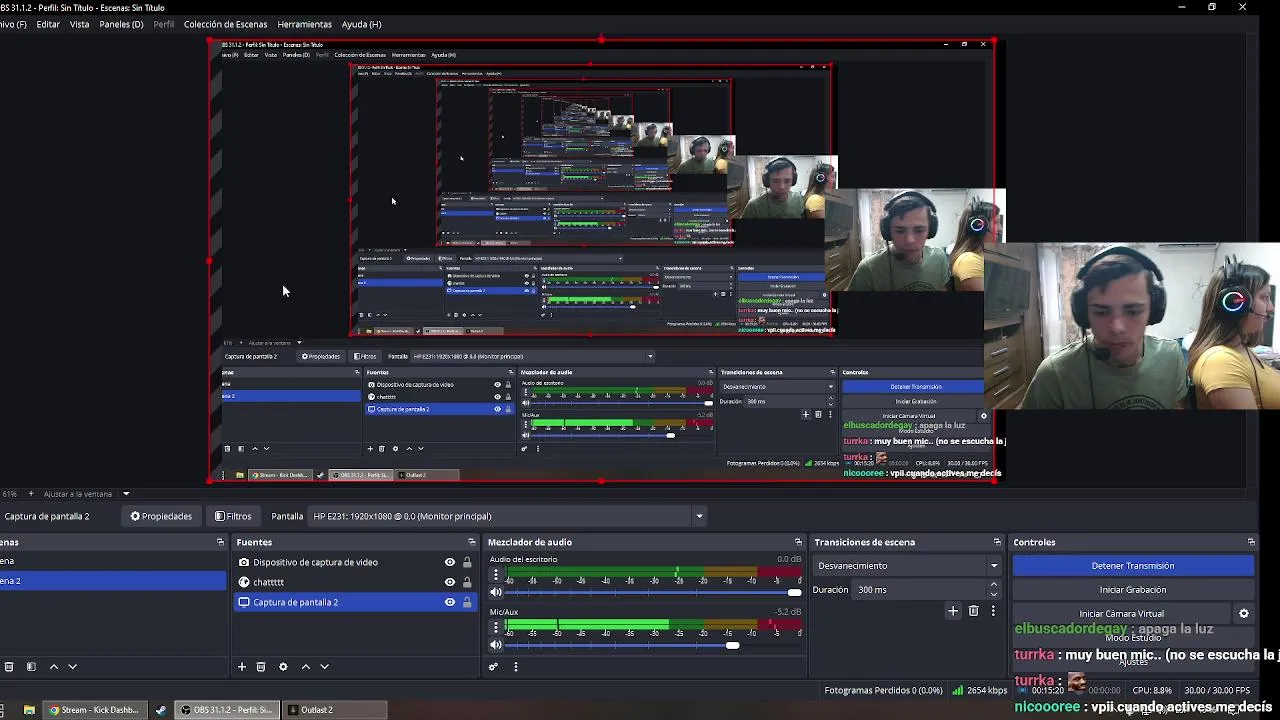Screen dimensions: 1280x720
Task: Open Filtros for the selected source
Action: tap(233, 516)
